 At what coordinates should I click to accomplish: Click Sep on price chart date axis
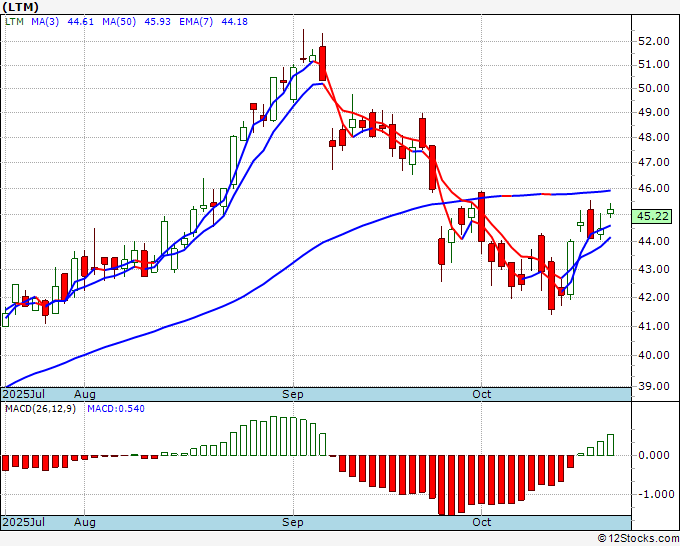click(x=293, y=394)
